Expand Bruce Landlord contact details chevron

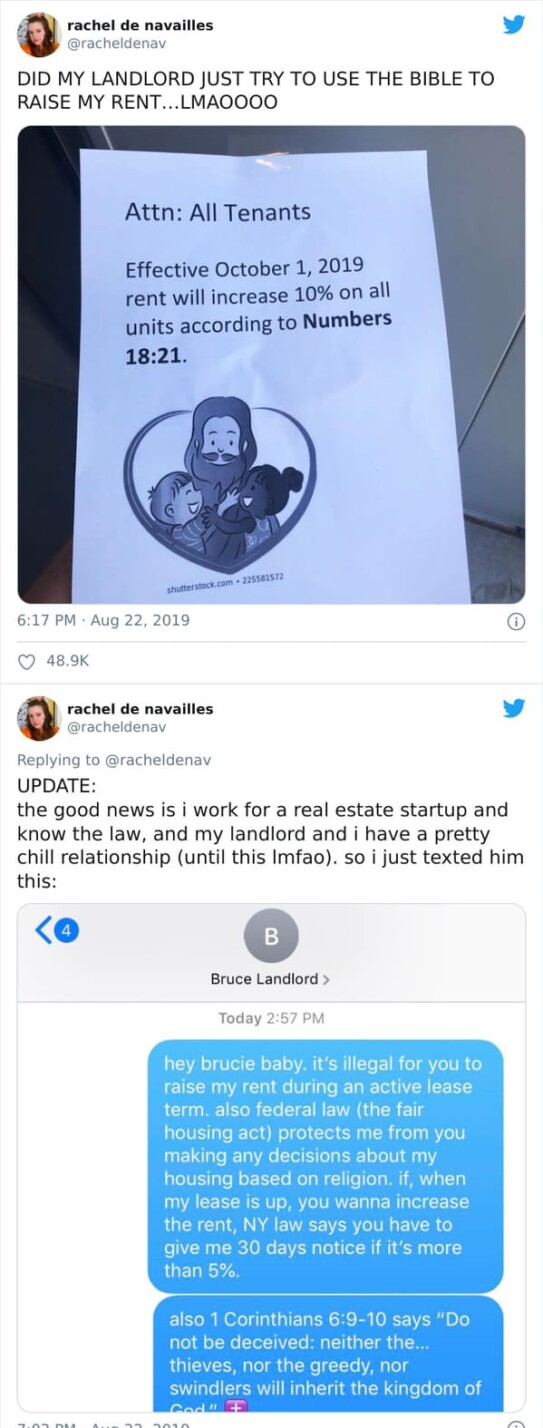click(326, 979)
